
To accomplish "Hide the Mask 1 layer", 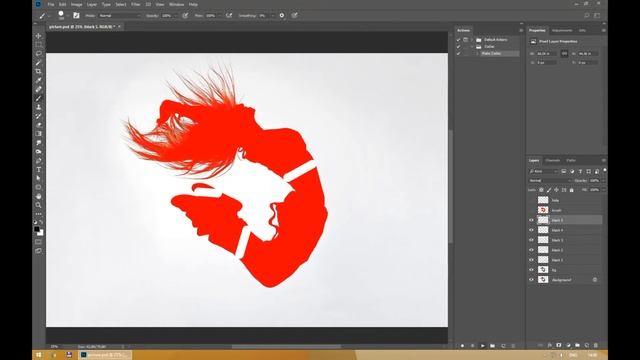I will 531,260.
